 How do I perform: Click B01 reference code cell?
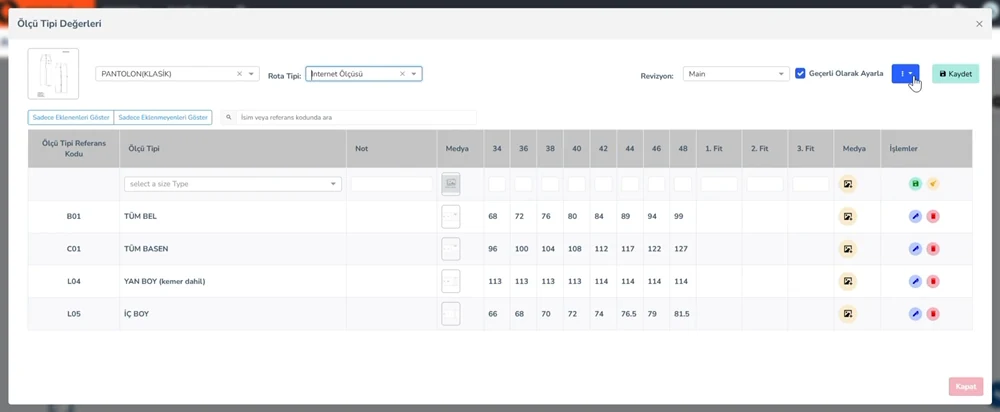pos(74,217)
